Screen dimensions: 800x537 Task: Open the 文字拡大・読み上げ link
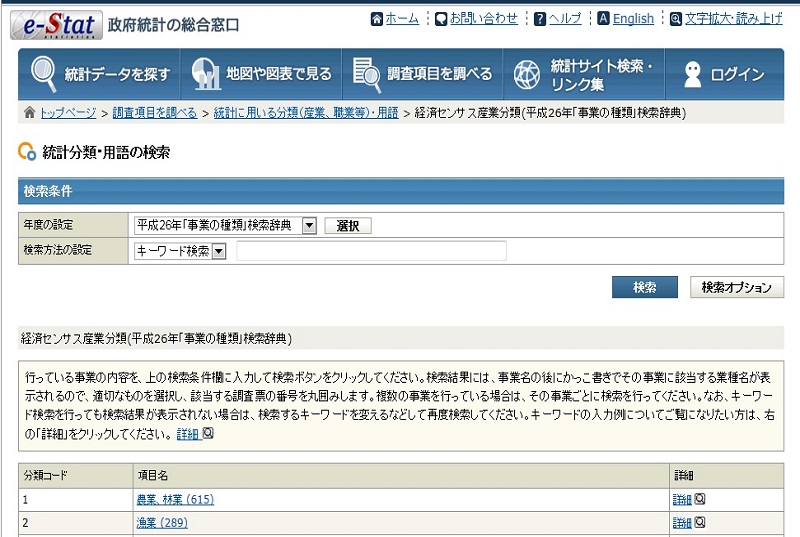coord(733,19)
